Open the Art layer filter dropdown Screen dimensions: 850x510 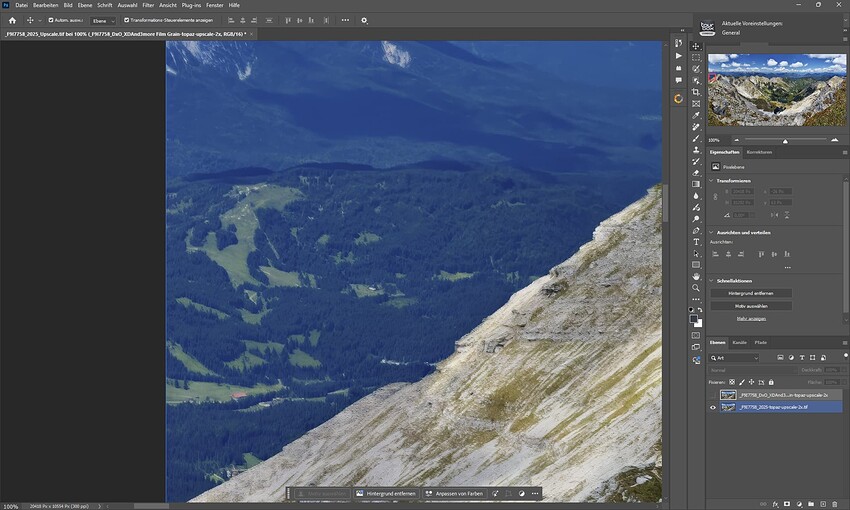click(x=735, y=358)
